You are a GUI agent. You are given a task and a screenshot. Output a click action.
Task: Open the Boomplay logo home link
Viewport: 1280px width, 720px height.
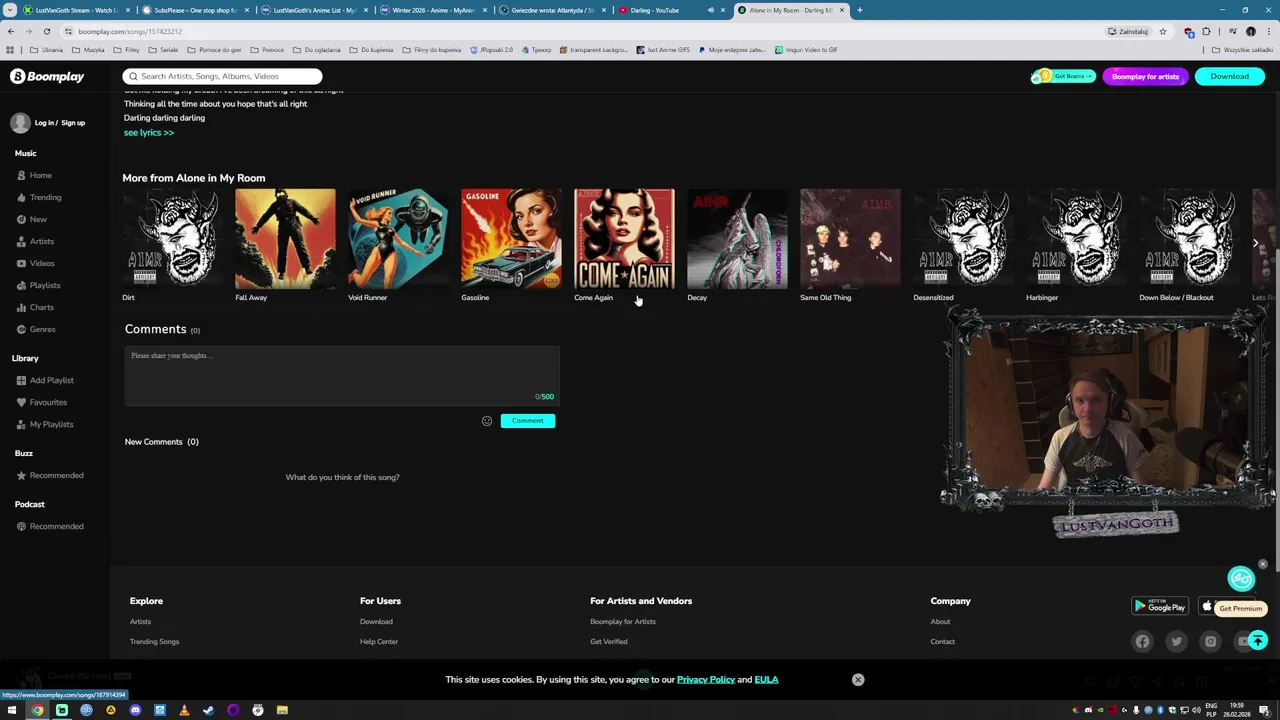coord(47,76)
